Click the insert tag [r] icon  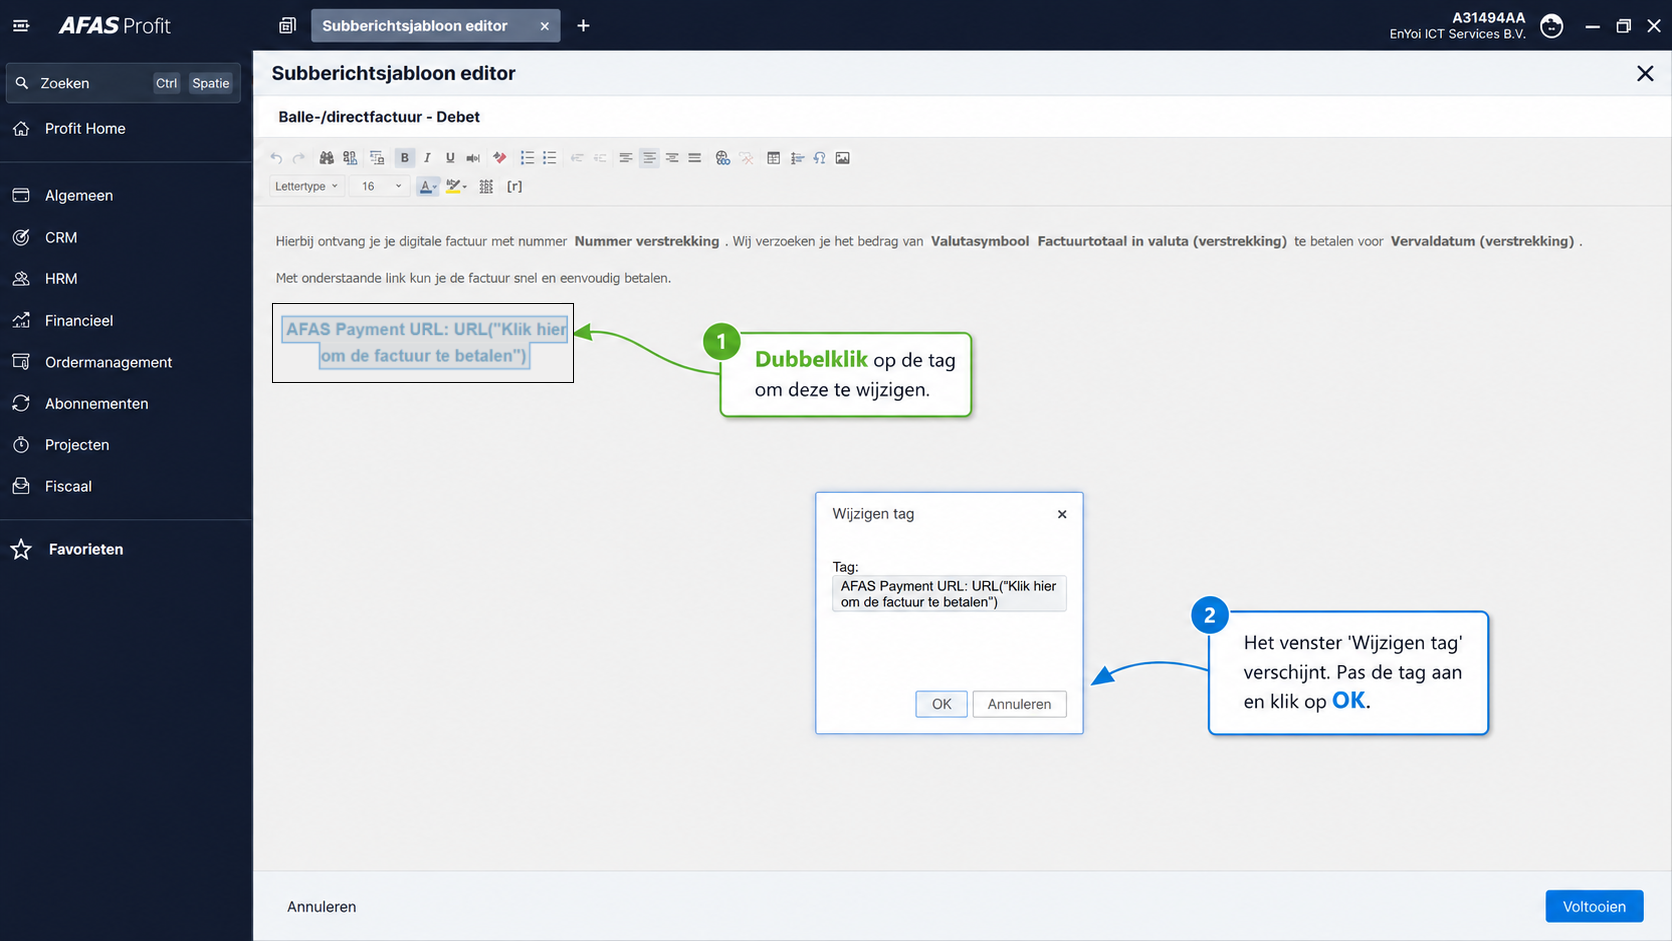tap(514, 186)
